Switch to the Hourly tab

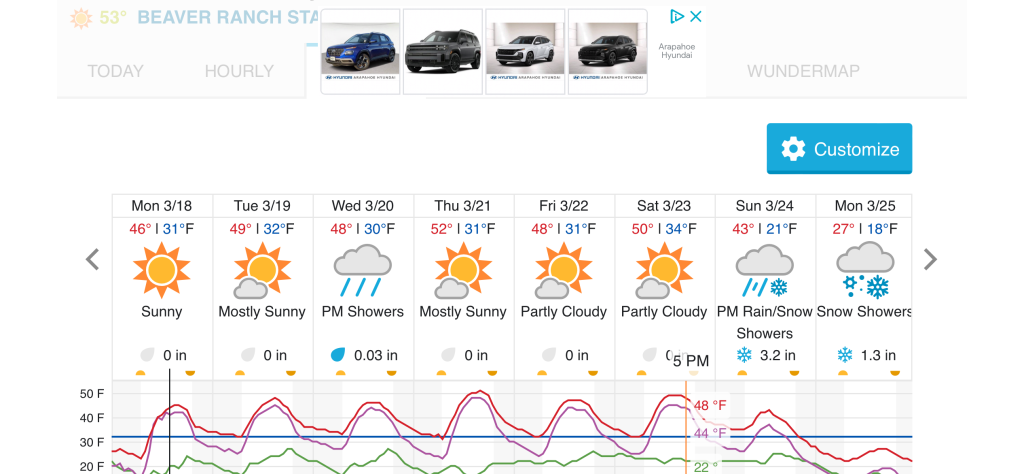pos(239,71)
